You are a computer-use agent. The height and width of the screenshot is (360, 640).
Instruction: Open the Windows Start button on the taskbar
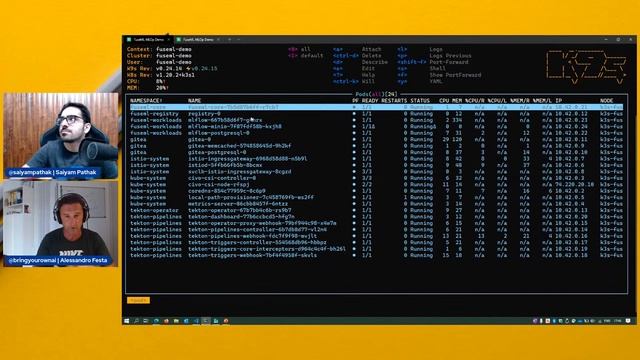[x=127, y=321]
